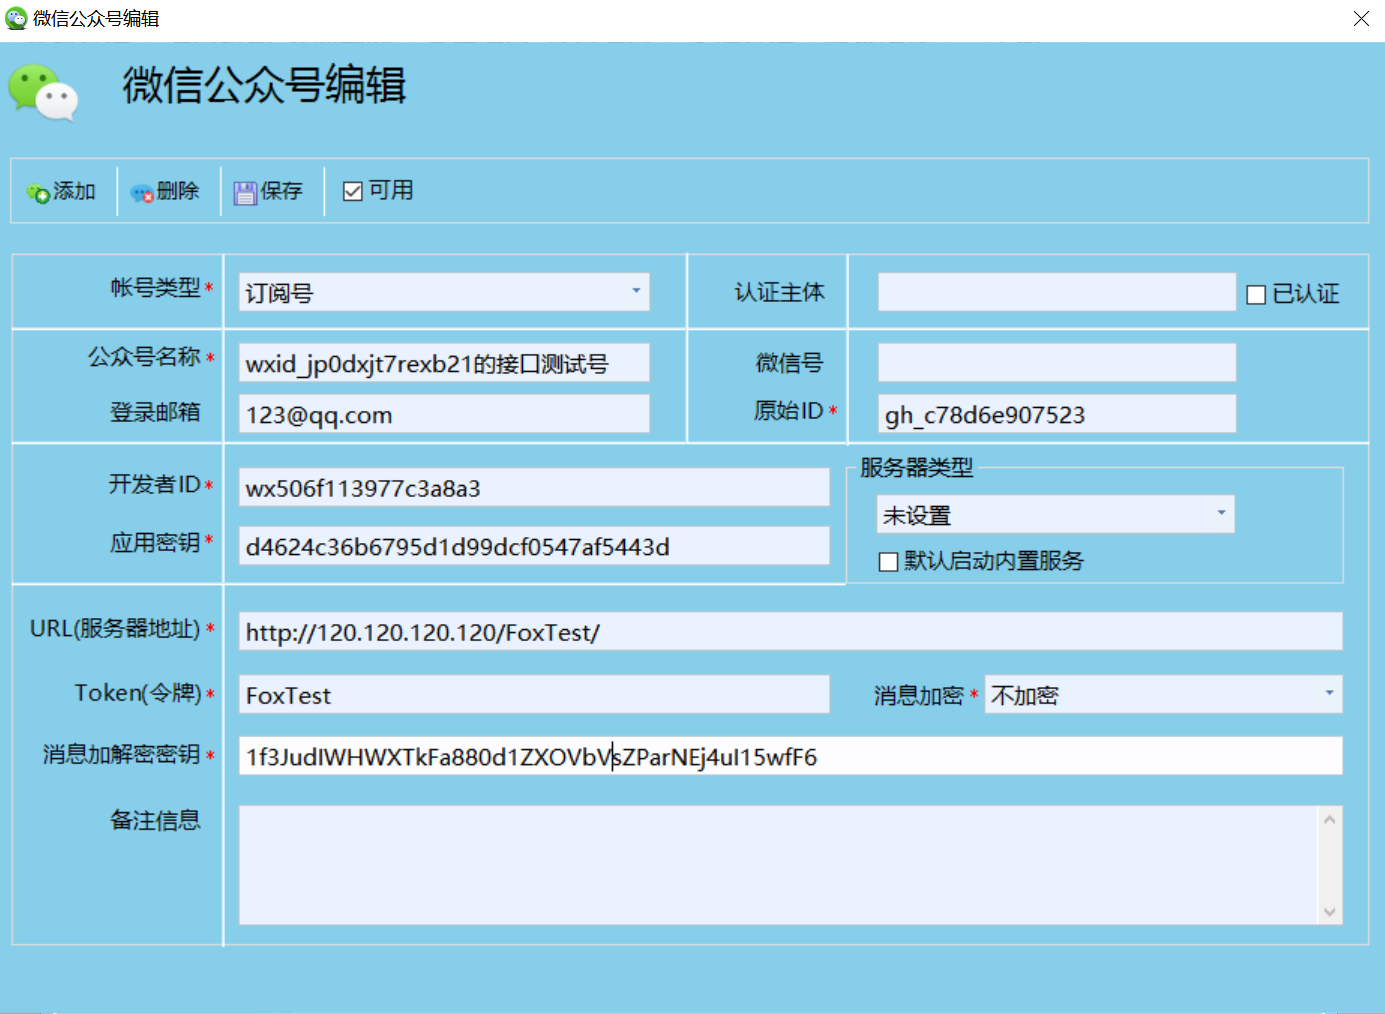This screenshot has width=1385, height=1014.
Task: Click the 公众号名称 input field
Action: pyautogui.click(x=444, y=362)
